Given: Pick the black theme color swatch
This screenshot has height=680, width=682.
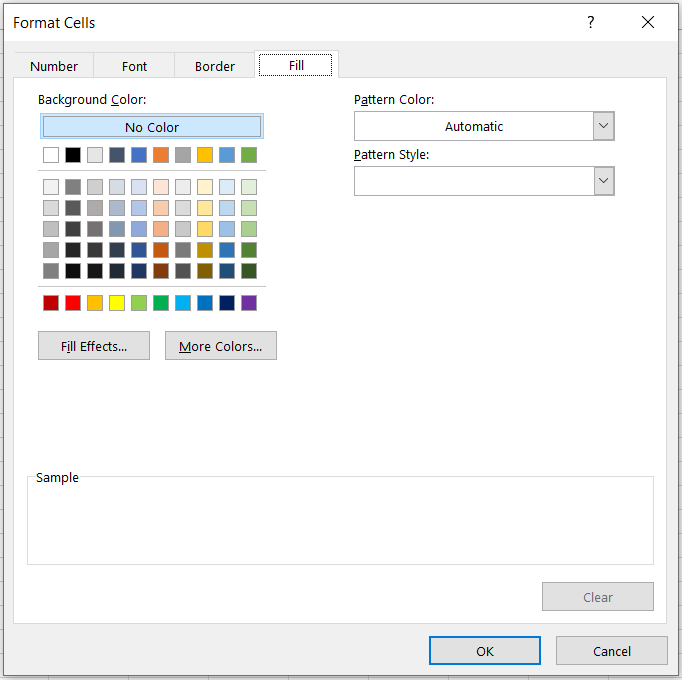Looking at the screenshot, I should click(73, 155).
